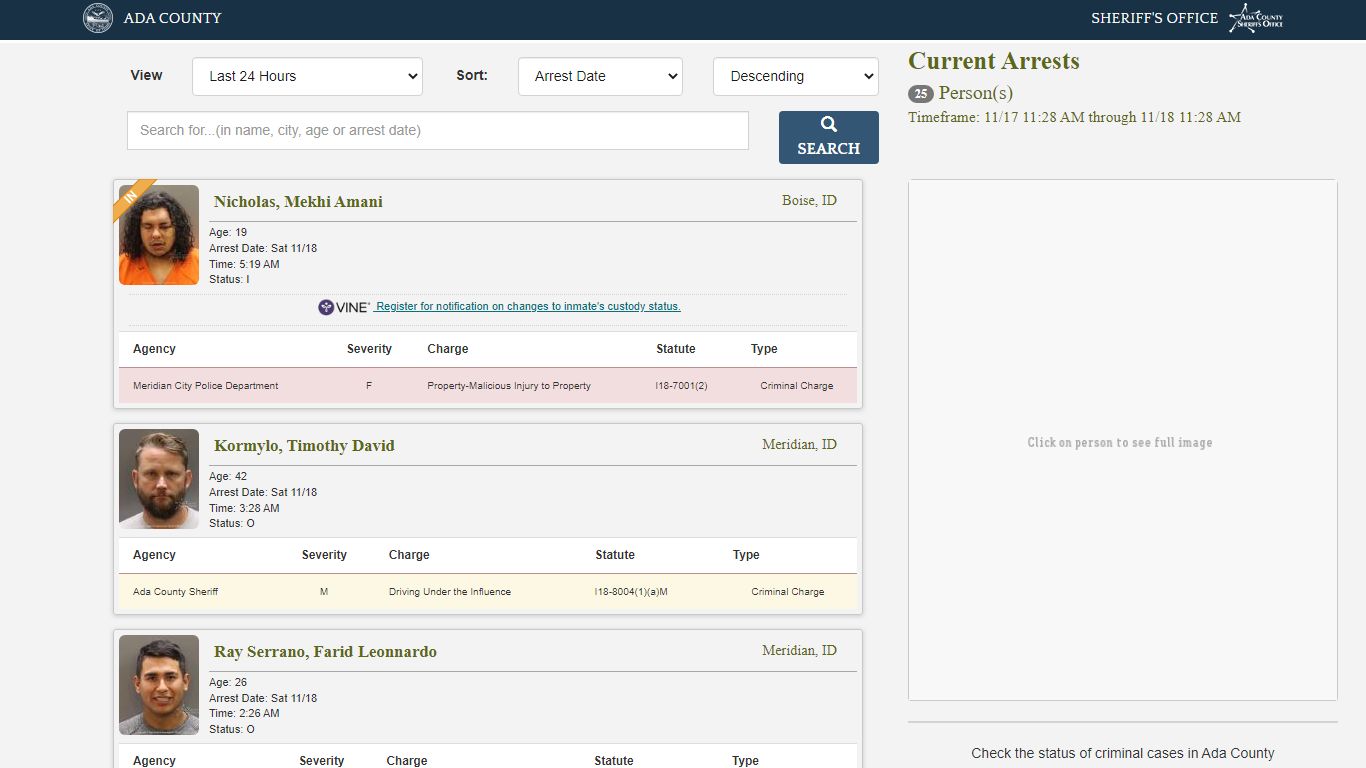View Farid Leonnardo Ray Serrano mugshot
The image size is (1366, 768).
point(159,685)
